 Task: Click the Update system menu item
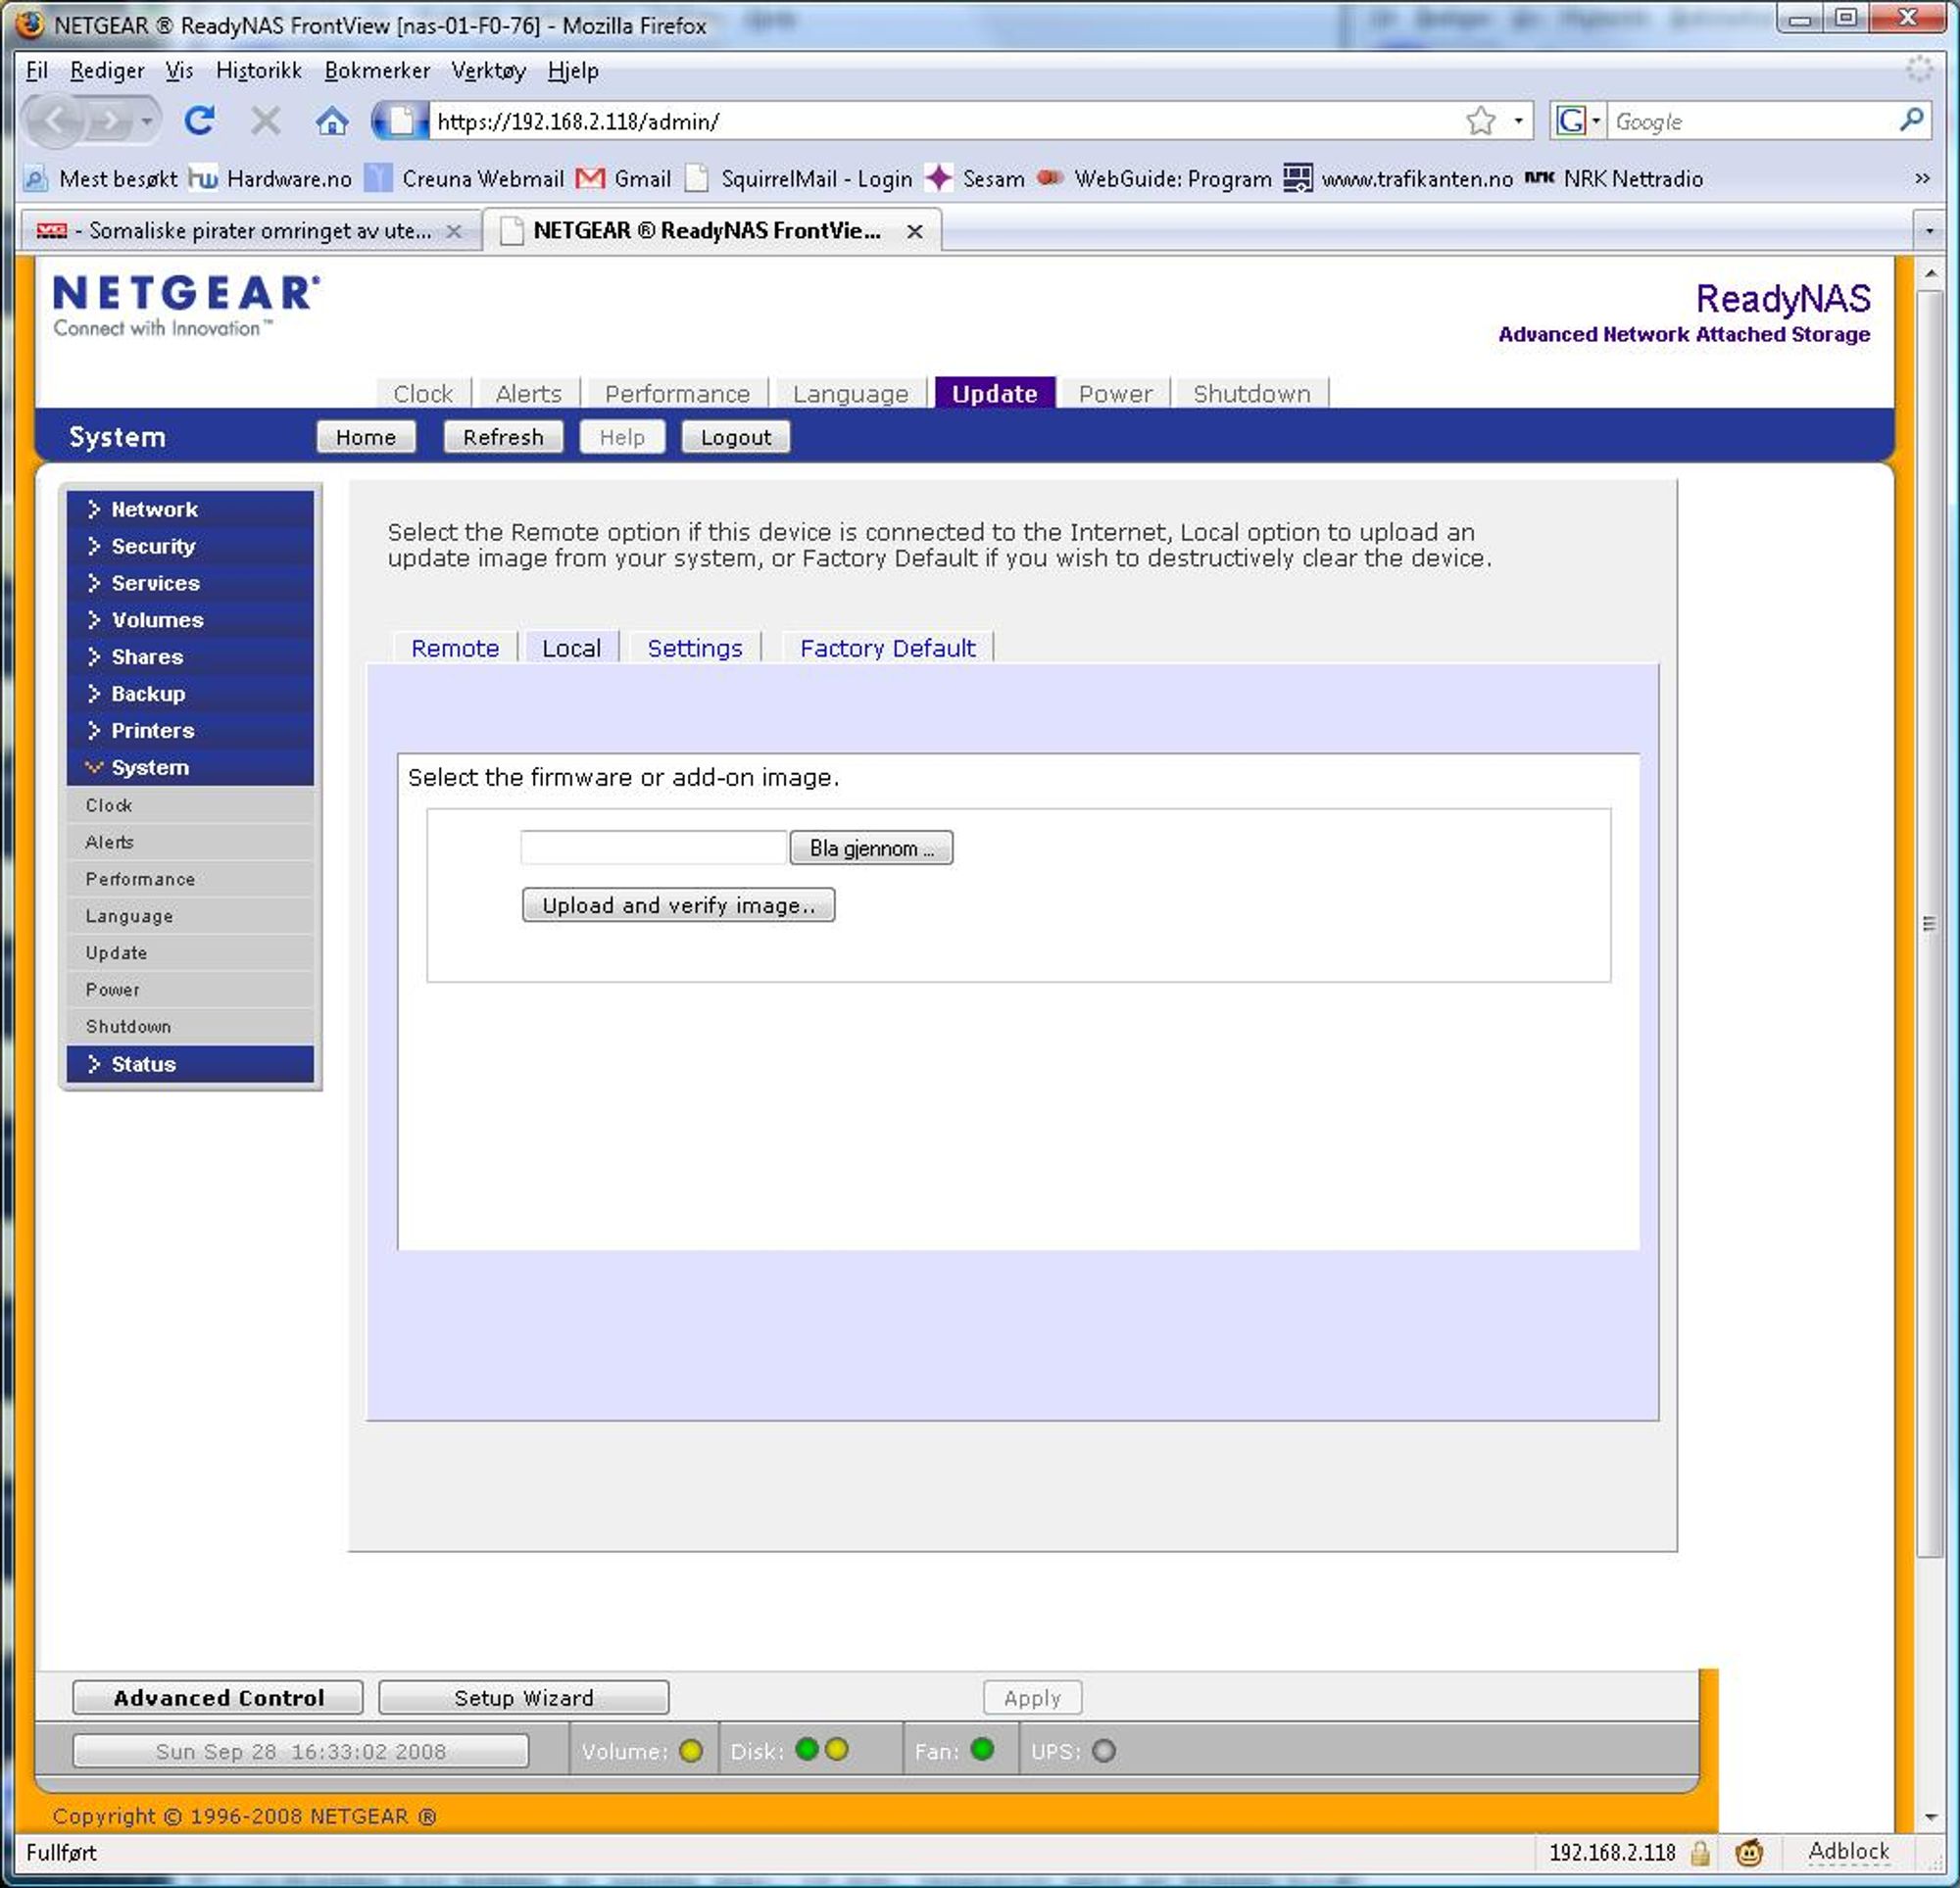[x=114, y=952]
